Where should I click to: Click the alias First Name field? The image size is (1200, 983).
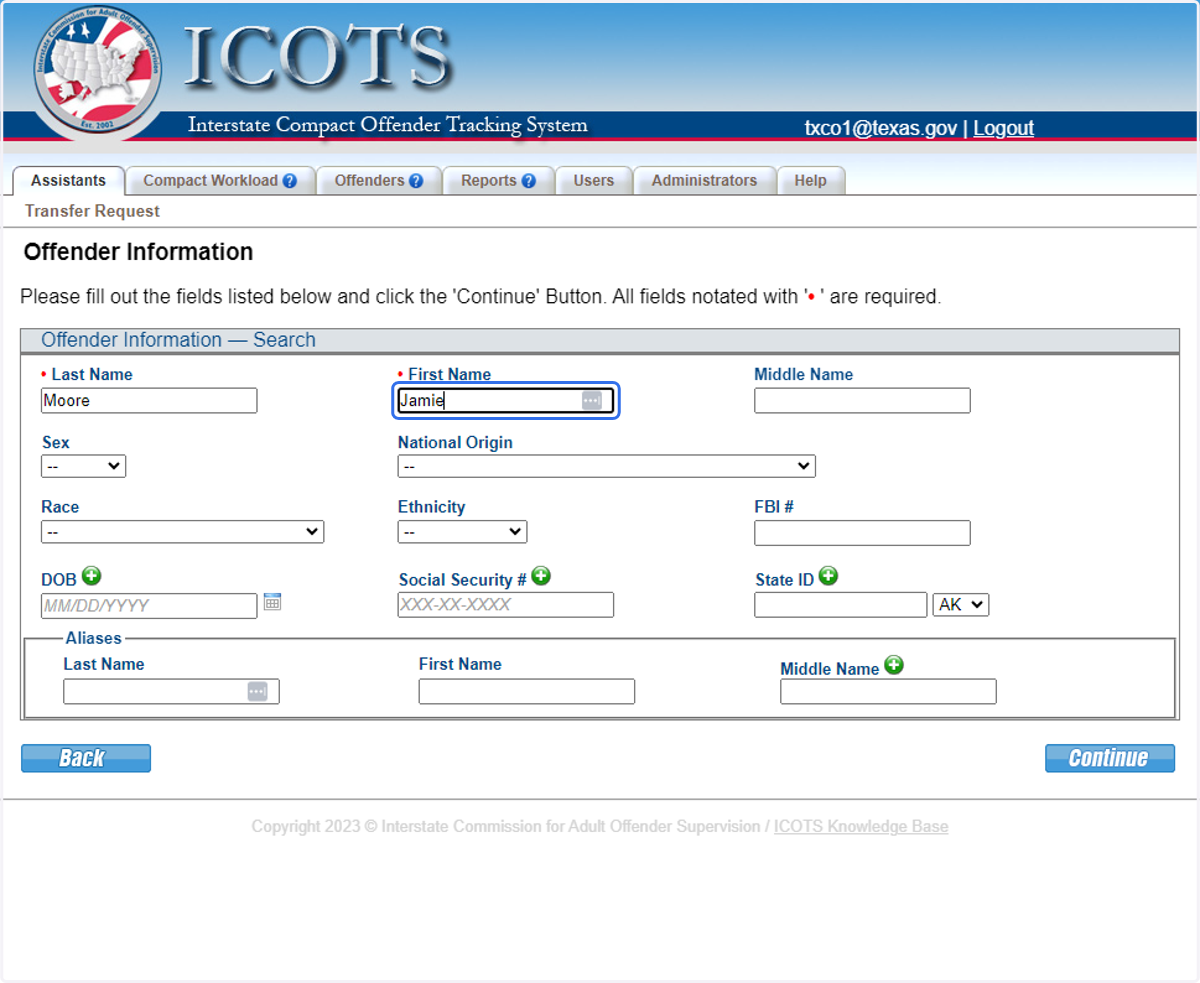(x=527, y=691)
